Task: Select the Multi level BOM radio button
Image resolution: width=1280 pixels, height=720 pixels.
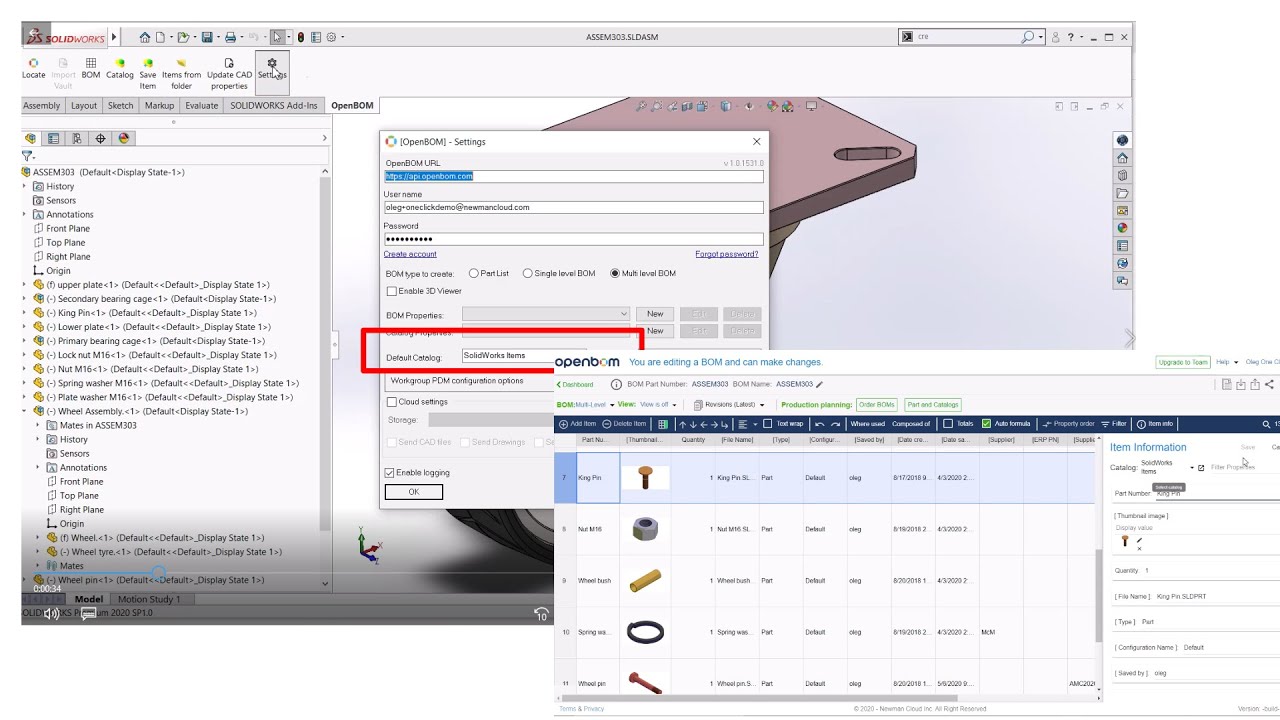Action: pos(615,274)
